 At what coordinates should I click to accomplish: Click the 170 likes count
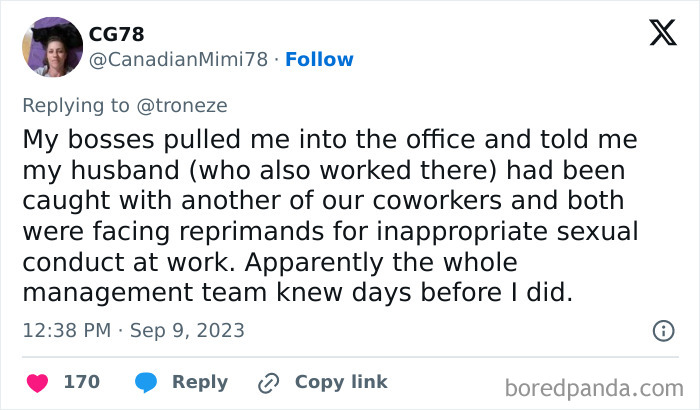(81, 382)
